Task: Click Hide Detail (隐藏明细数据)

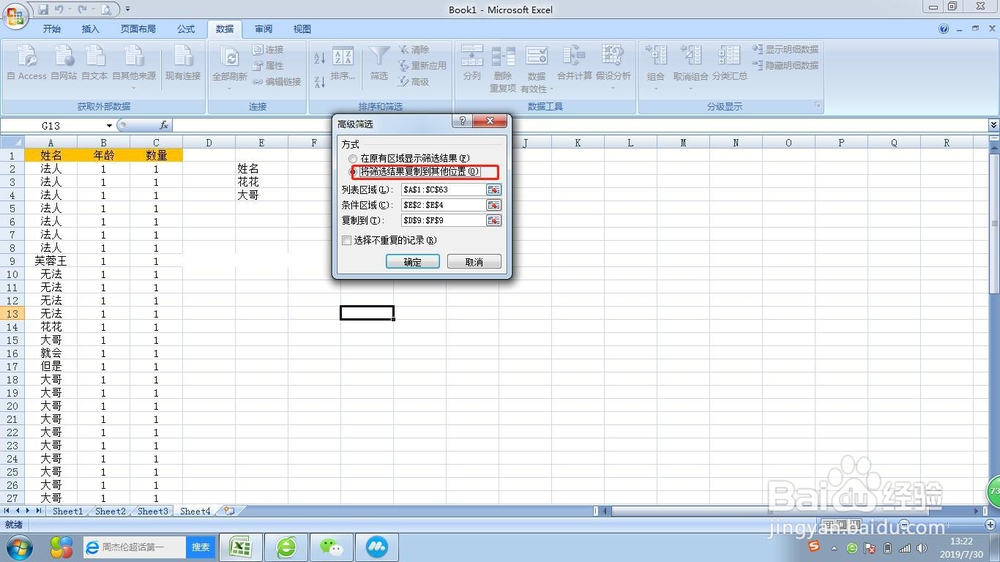Action: [785, 65]
